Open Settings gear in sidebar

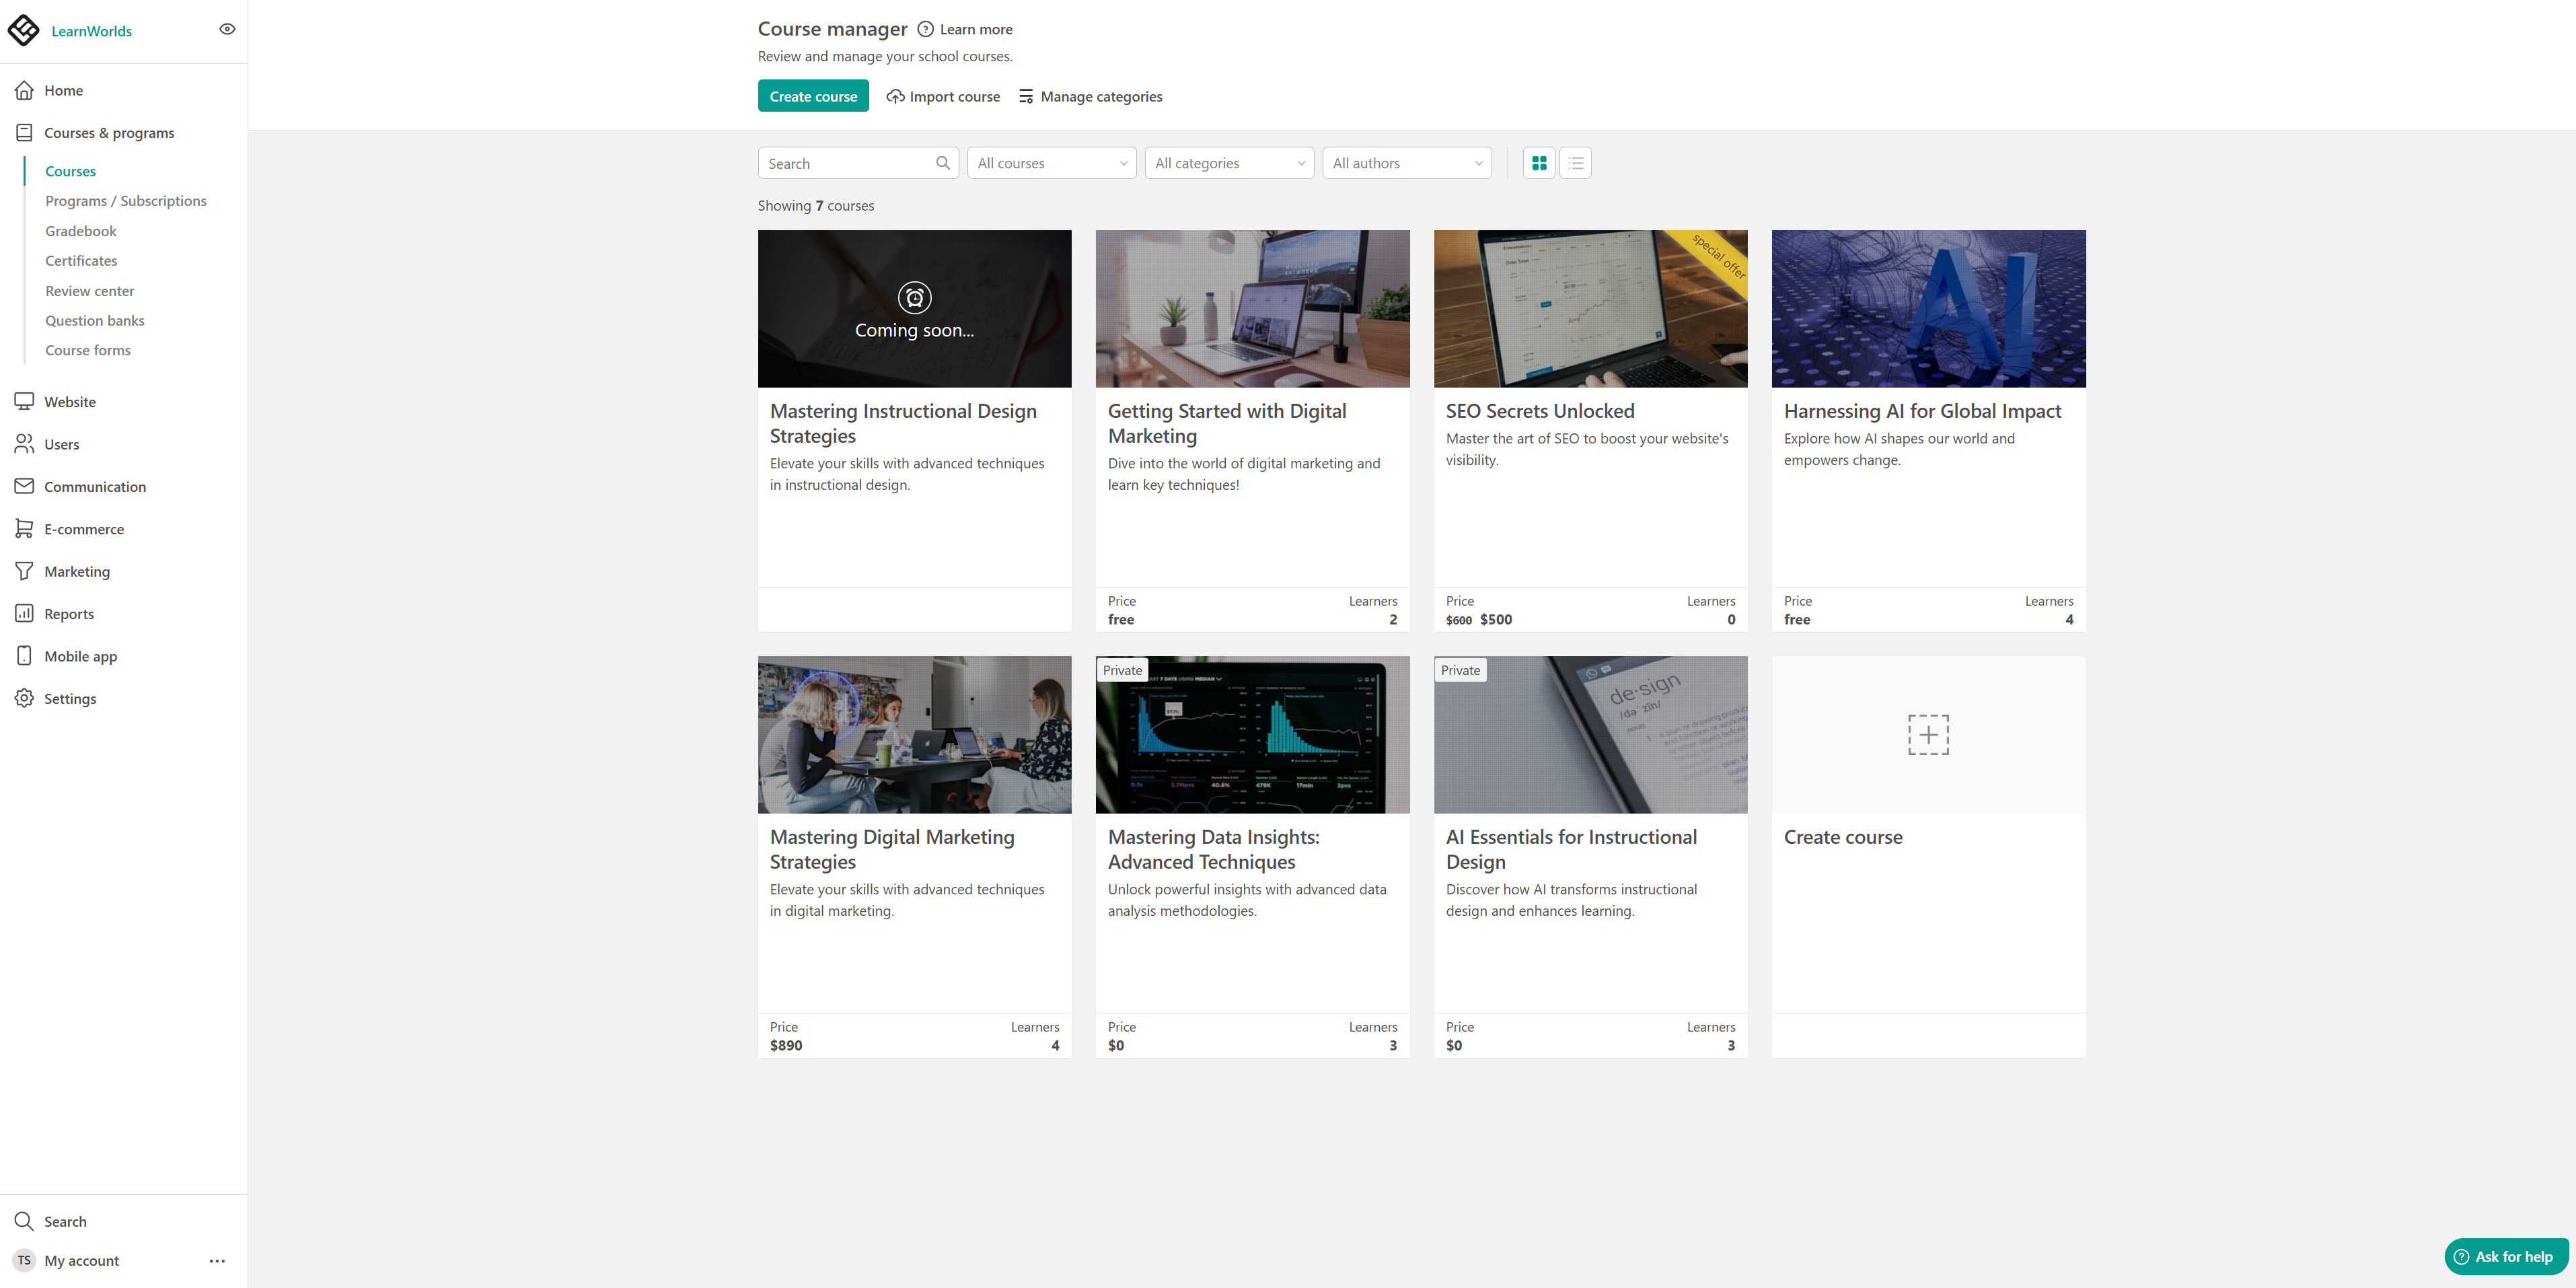point(24,699)
